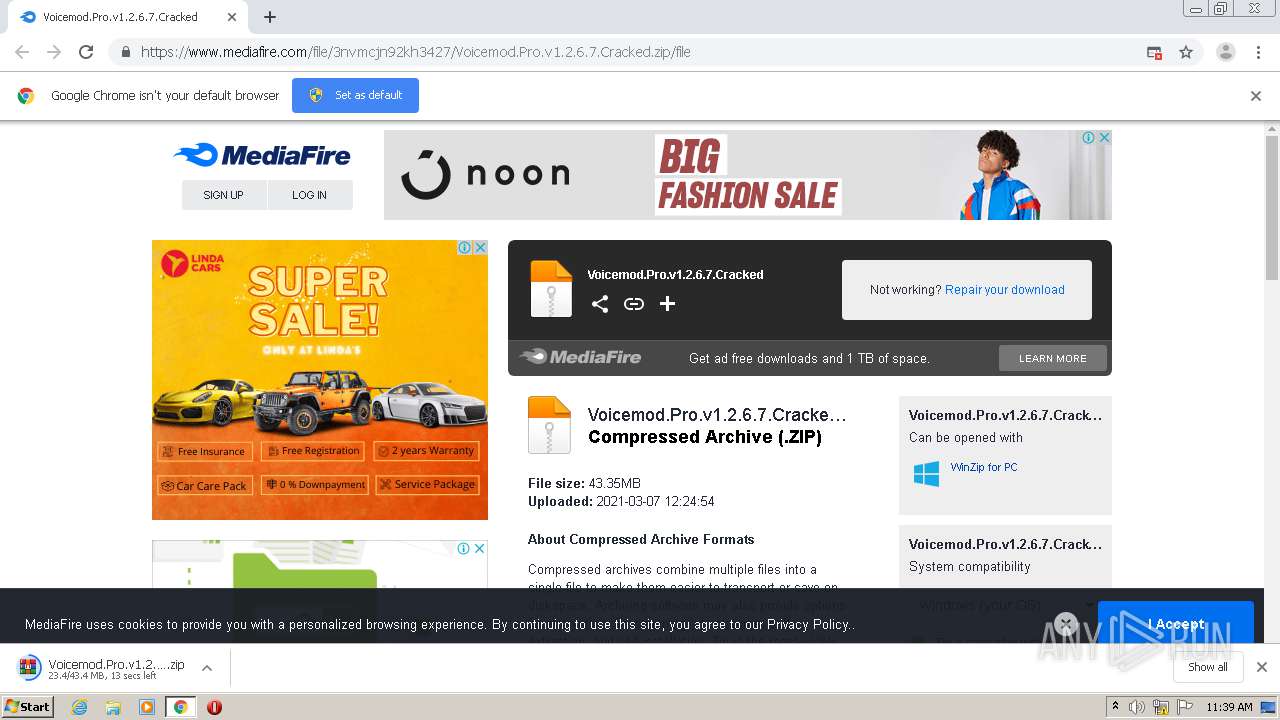1280x720 pixels.
Task: Click the noon fashion sale banner
Action: click(x=747, y=175)
